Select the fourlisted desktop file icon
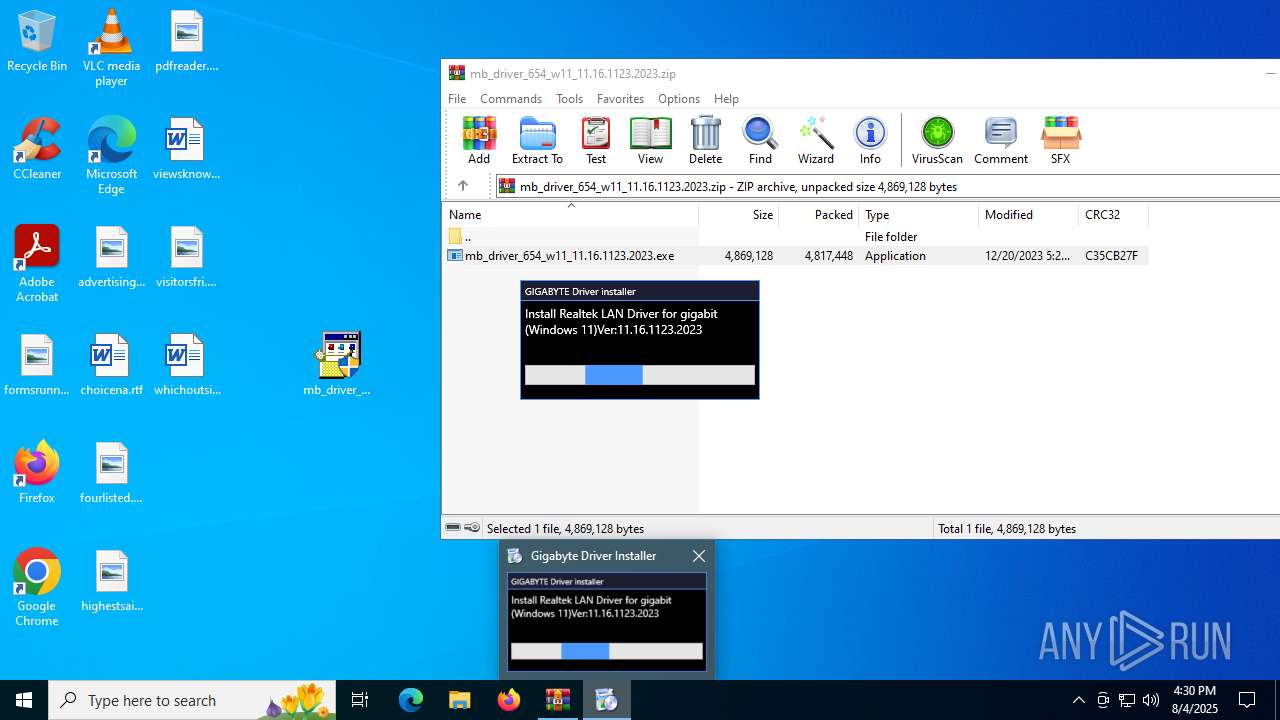Image resolution: width=1280 pixels, height=720 pixels. tap(111, 473)
